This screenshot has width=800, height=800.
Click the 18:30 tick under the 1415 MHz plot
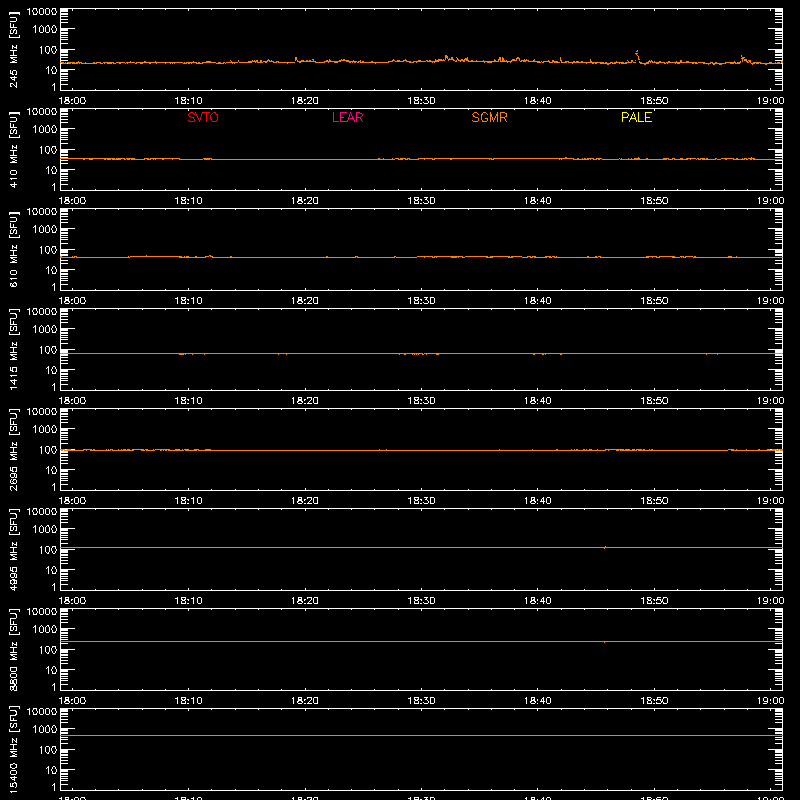point(421,401)
